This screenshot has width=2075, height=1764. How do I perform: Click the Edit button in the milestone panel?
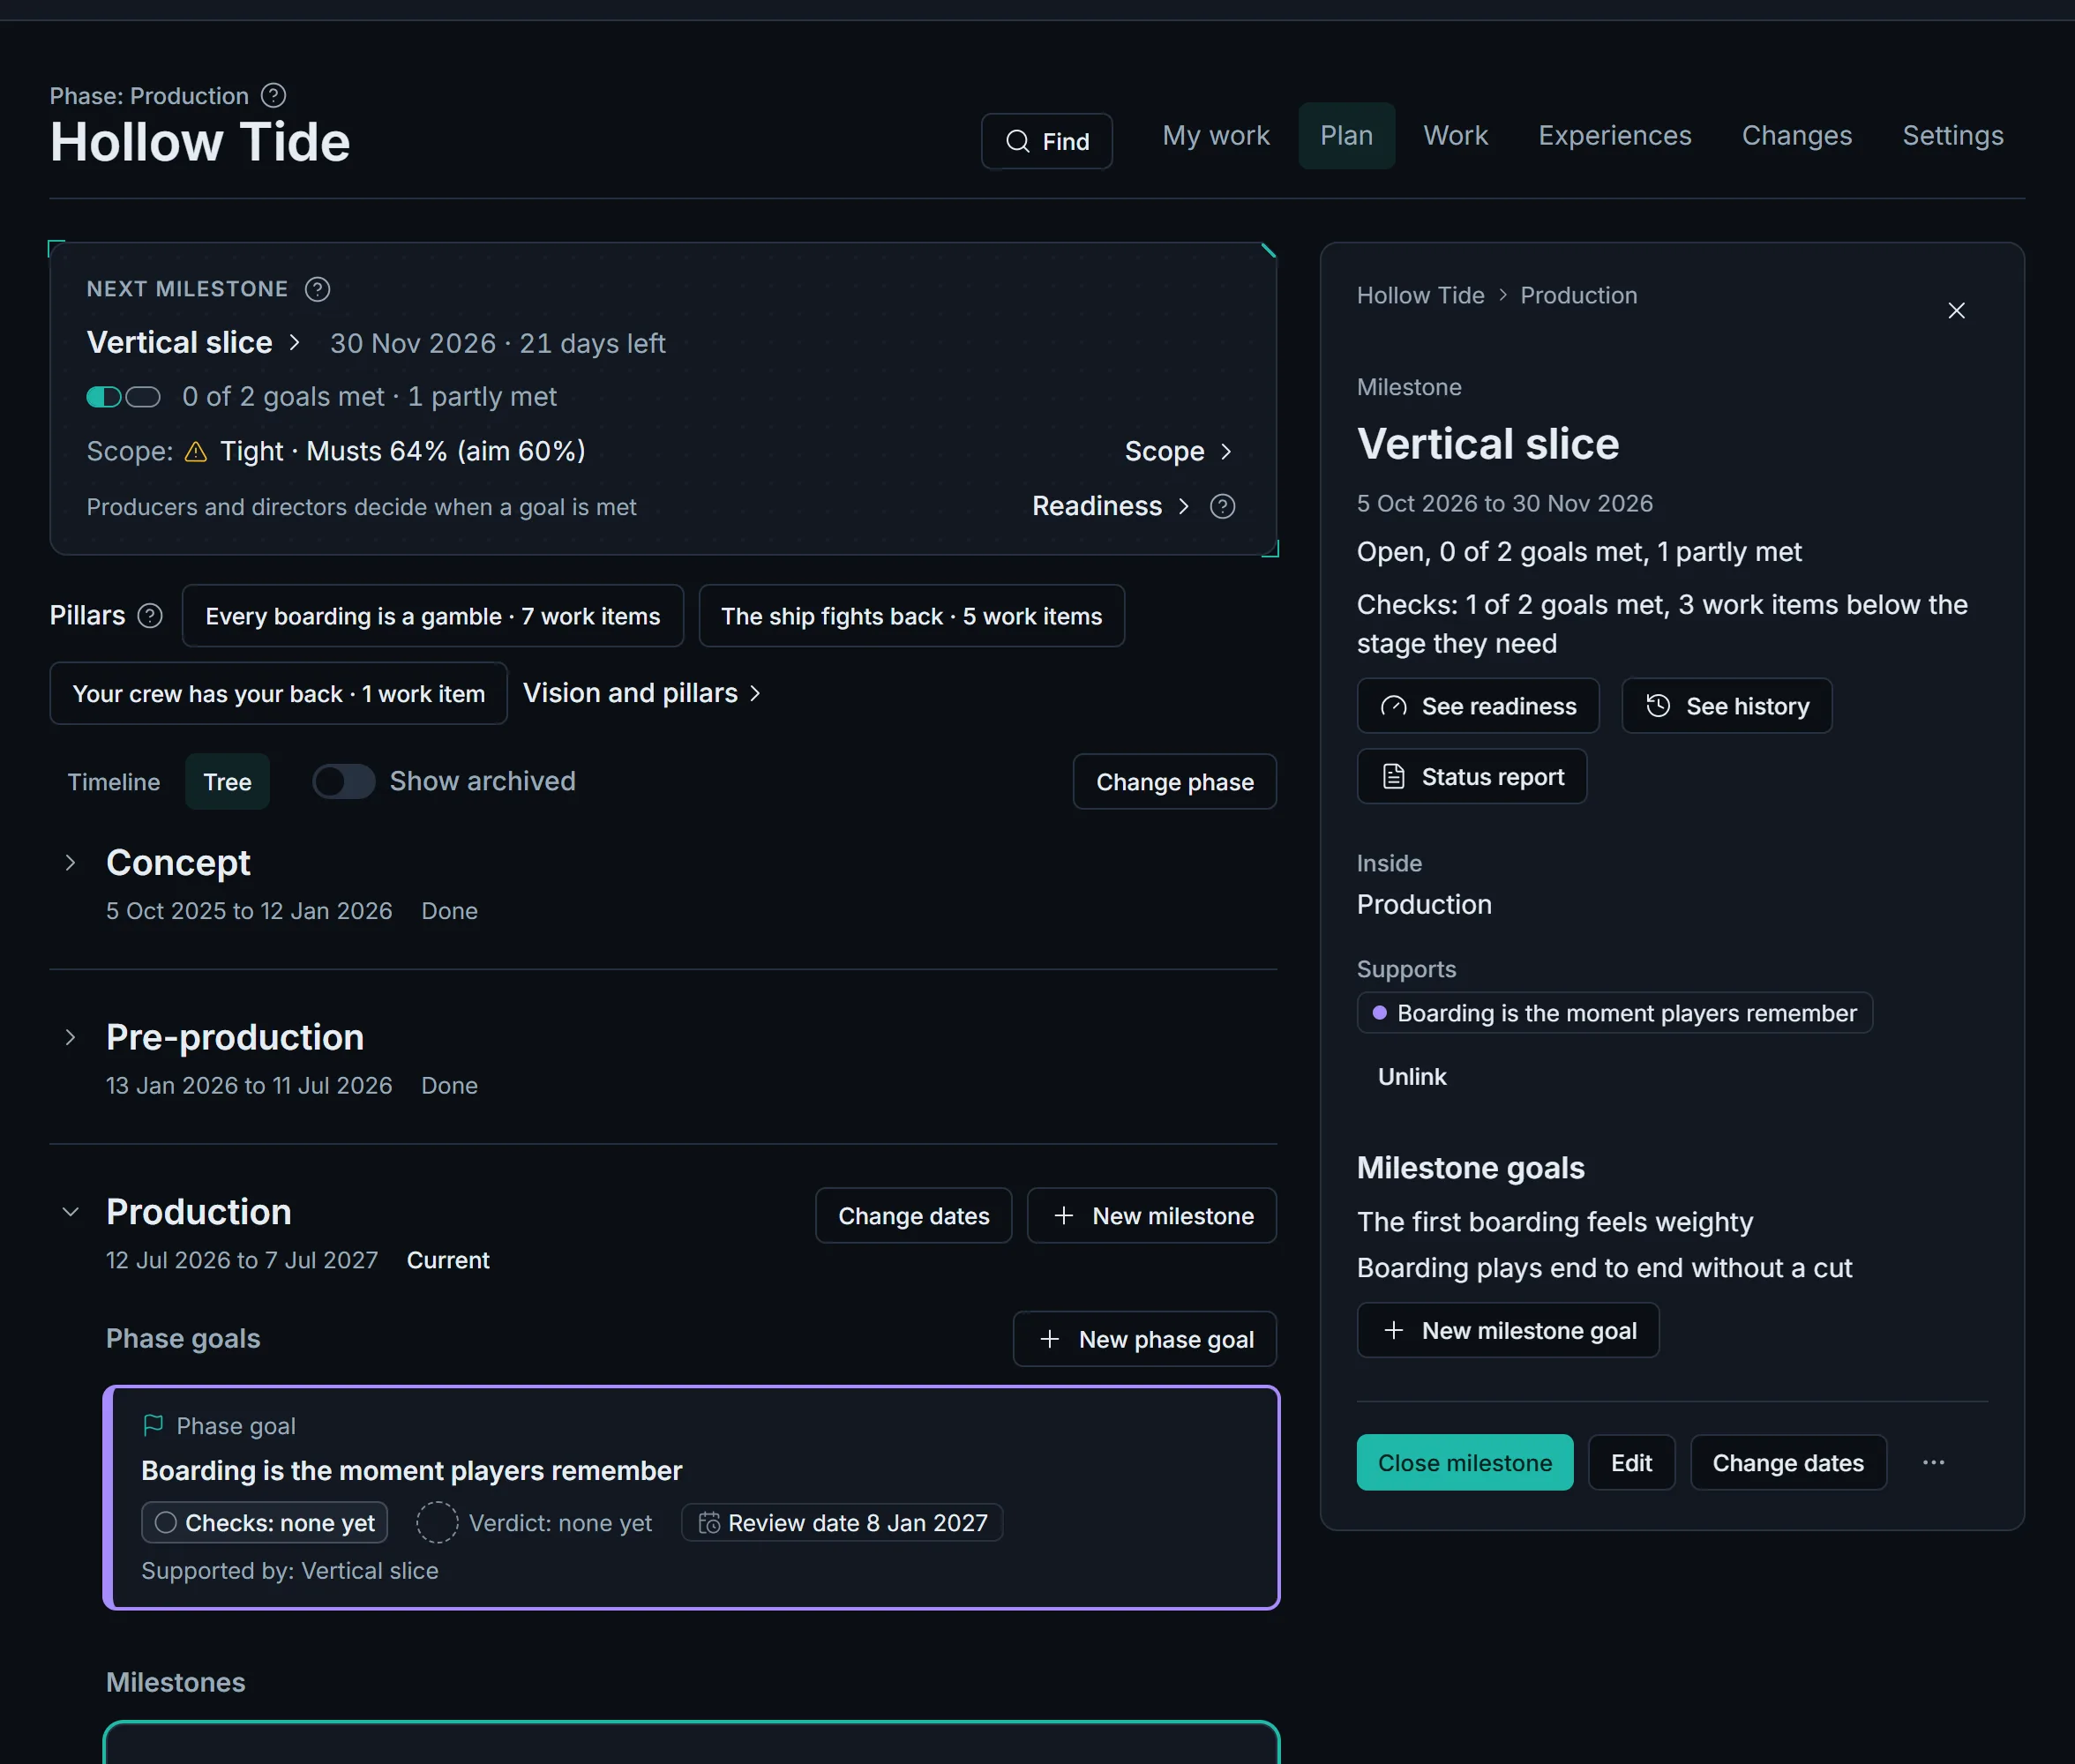coord(1631,1463)
